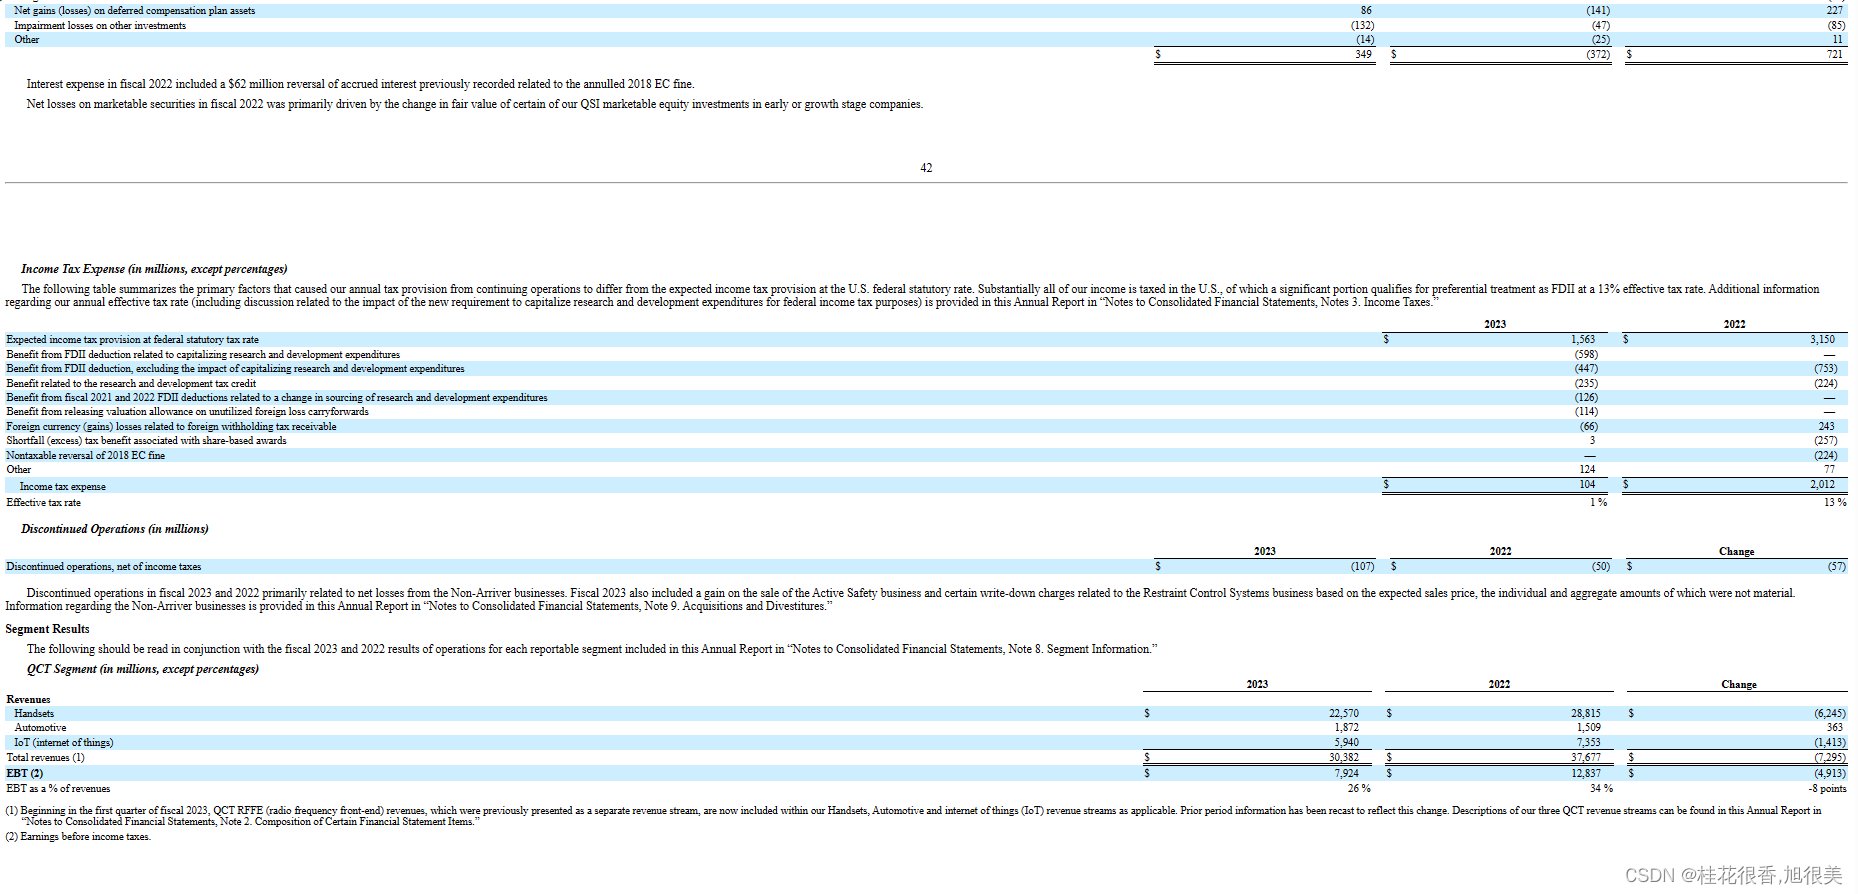Select 'Shortfall (excess) tax benefit' row label
The width and height of the screenshot is (1858, 894).
coord(146,441)
